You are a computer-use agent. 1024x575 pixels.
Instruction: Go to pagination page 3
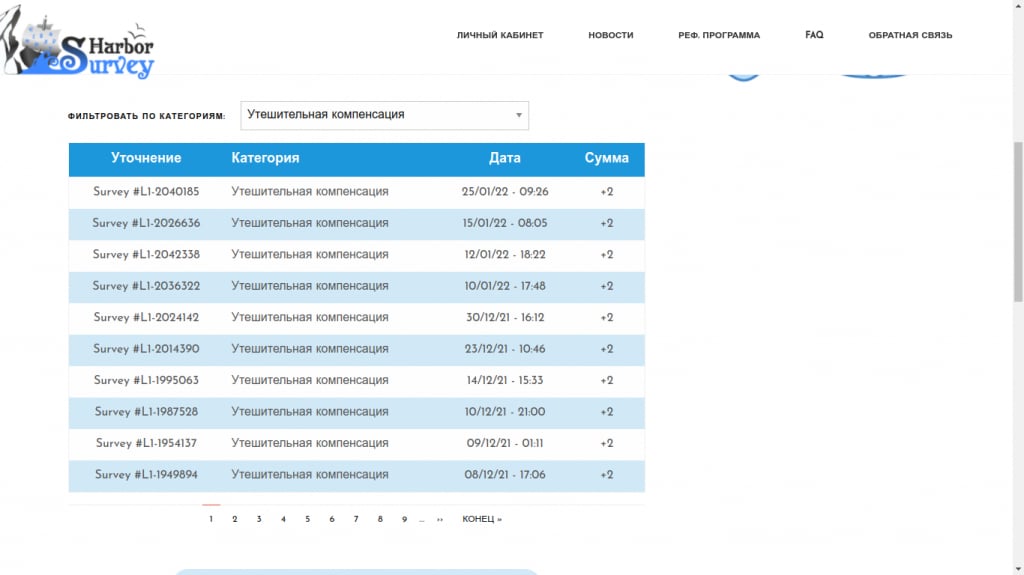click(x=259, y=519)
